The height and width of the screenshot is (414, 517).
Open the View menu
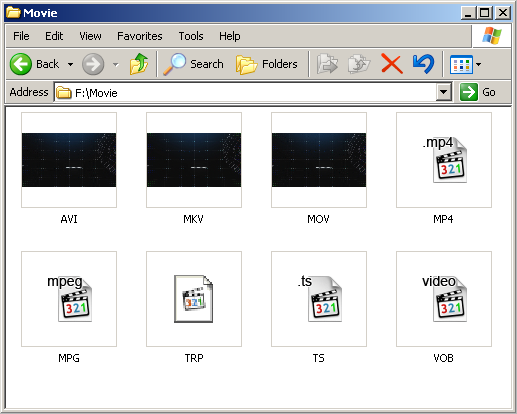[x=90, y=36]
